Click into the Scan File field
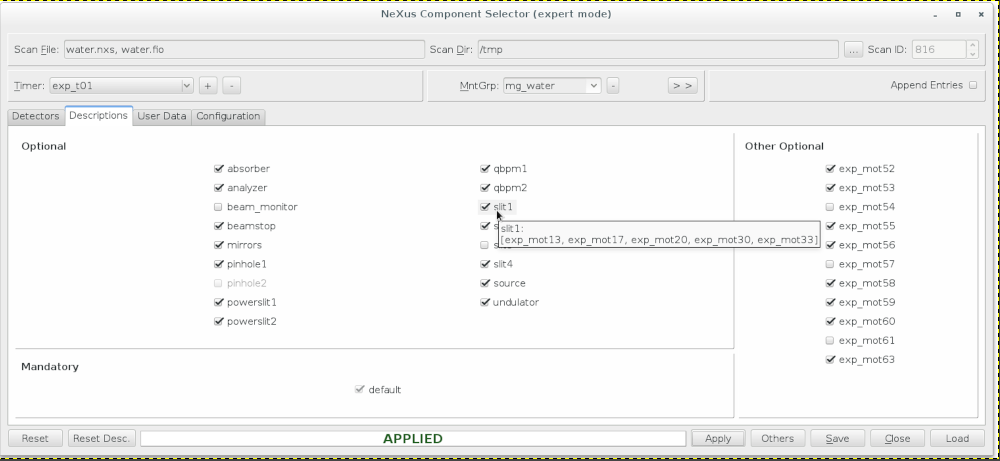 coord(244,50)
